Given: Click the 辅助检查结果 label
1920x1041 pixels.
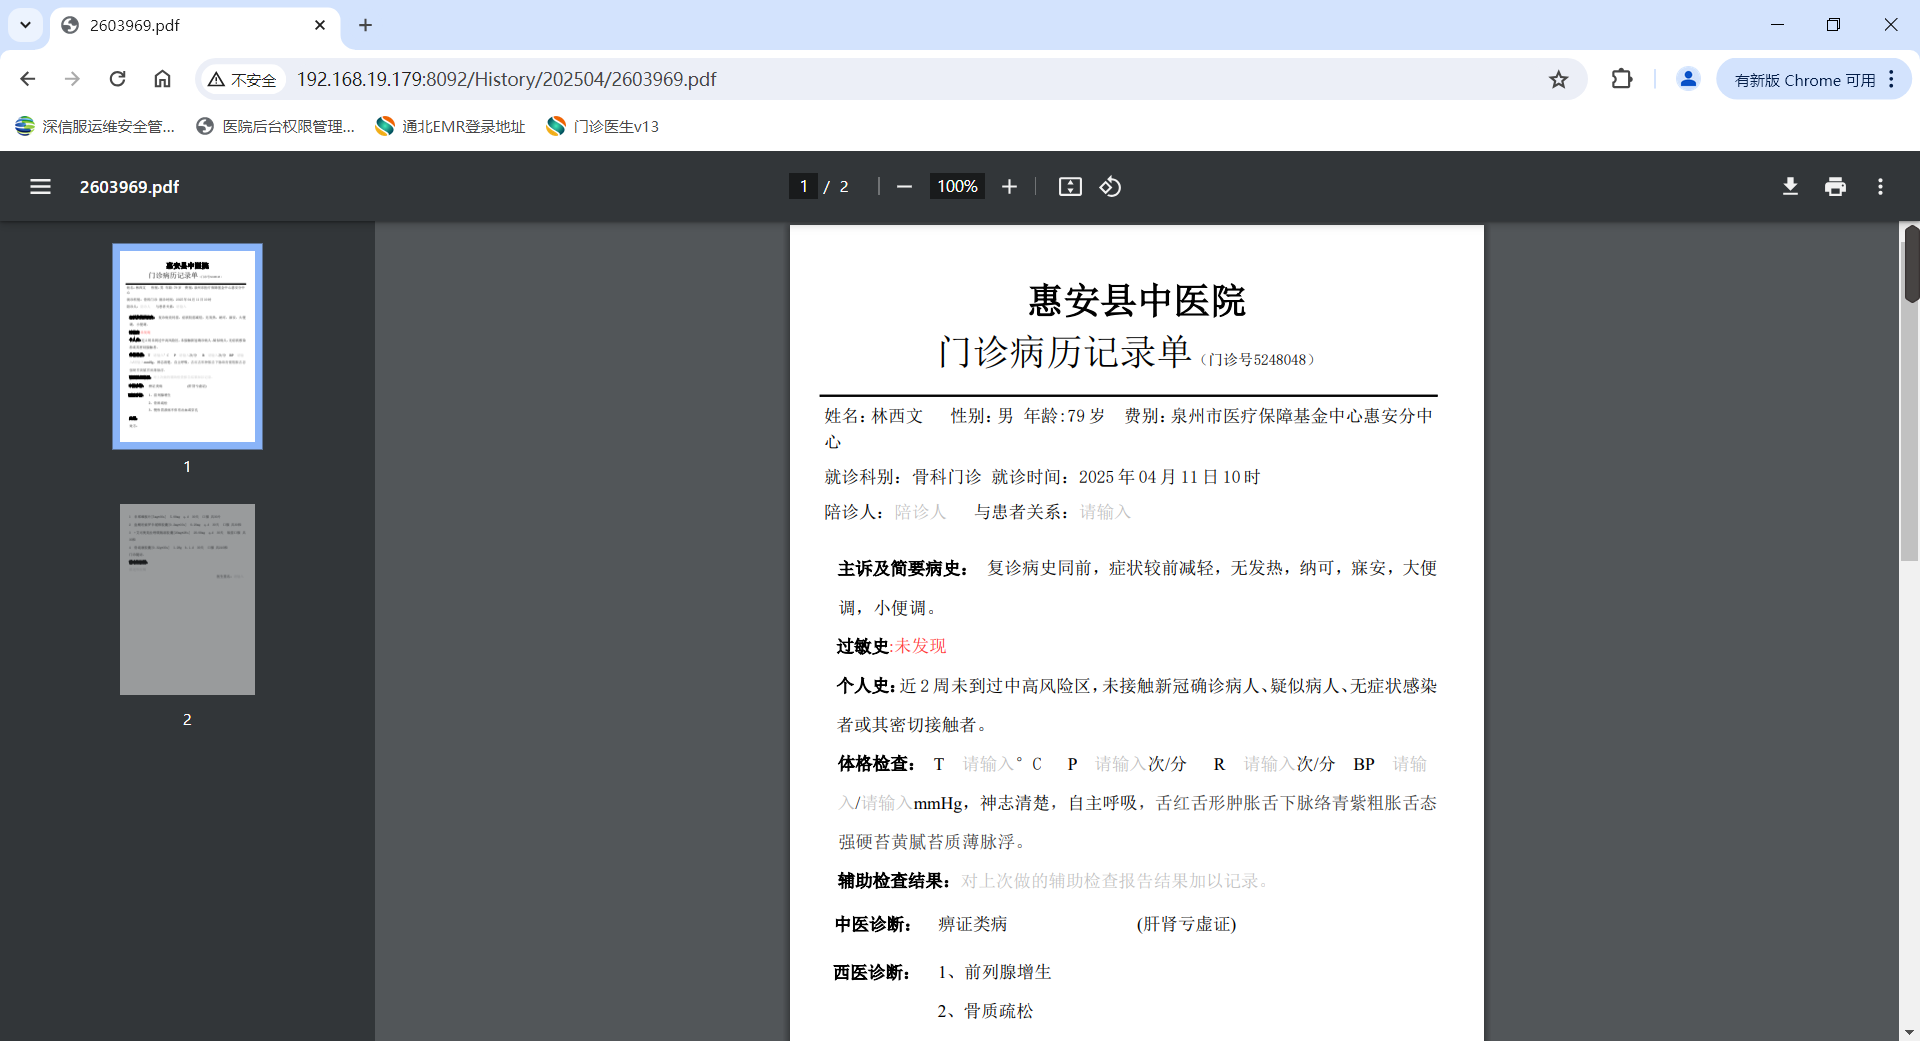Looking at the screenshot, I should 894,881.
